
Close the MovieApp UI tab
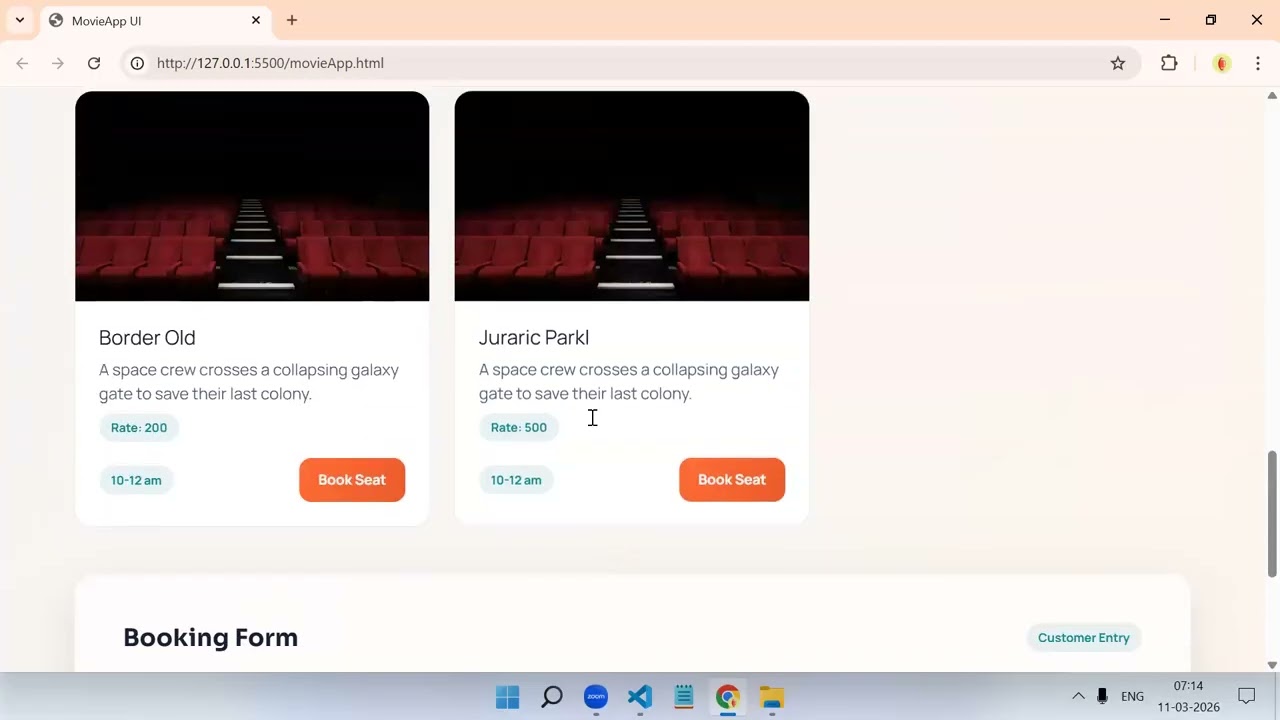click(256, 20)
